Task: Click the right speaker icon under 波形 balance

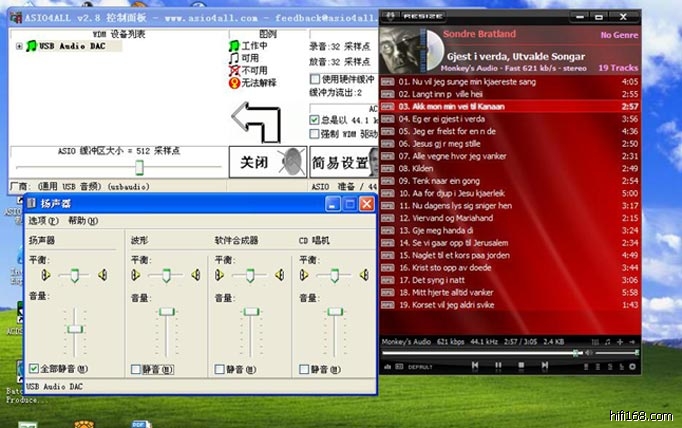Action: (195, 275)
